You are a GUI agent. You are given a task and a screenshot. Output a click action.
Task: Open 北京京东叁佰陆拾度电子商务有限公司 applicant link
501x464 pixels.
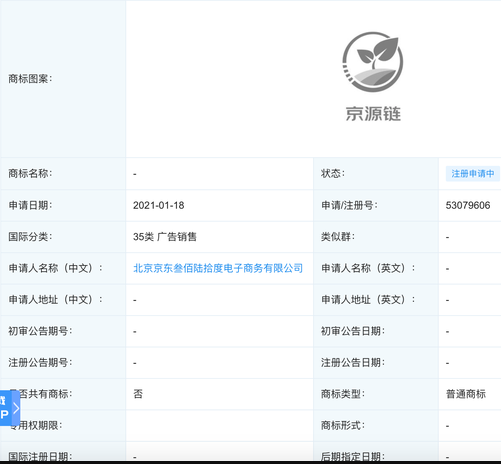218,268
